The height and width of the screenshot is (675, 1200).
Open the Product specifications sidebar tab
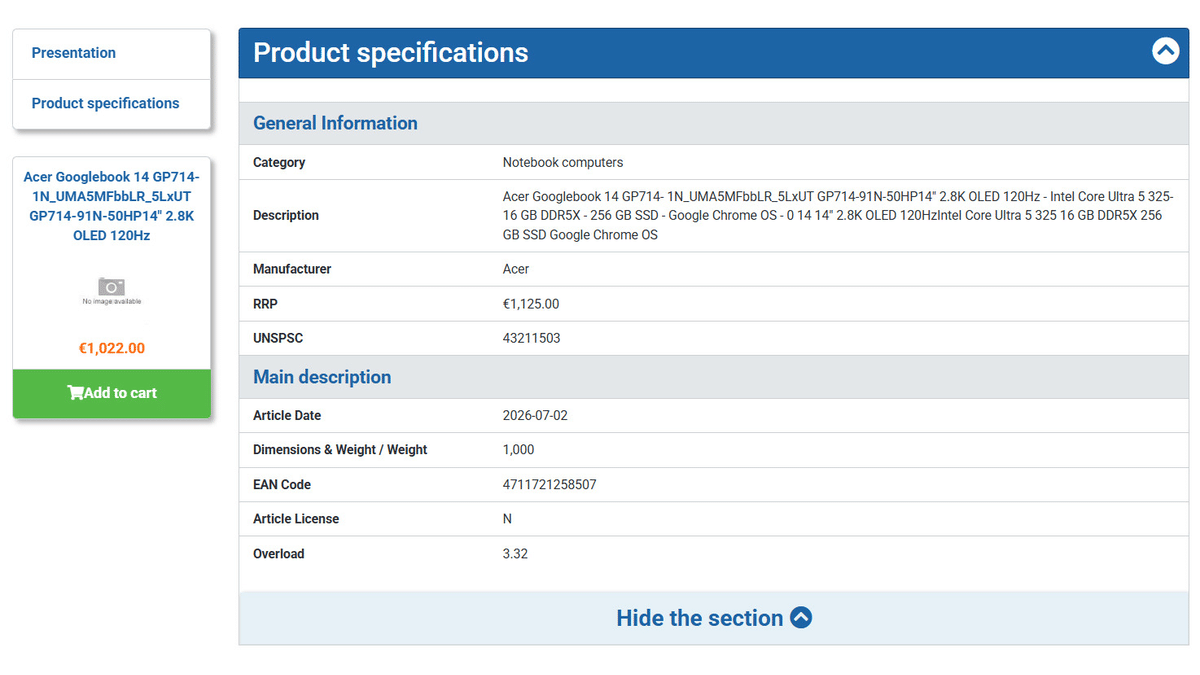click(x=112, y=104)
